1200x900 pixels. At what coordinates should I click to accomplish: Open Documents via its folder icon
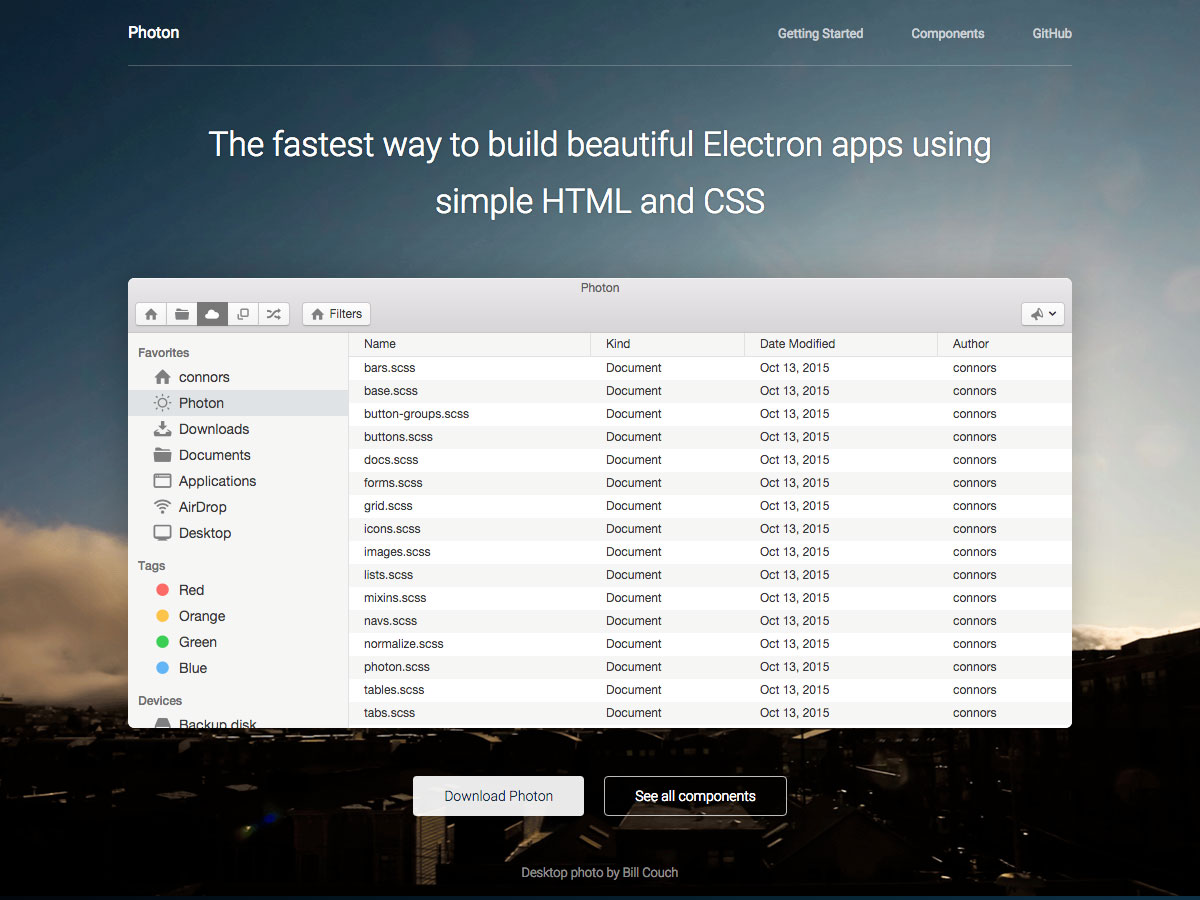click(x=162, y=455)
